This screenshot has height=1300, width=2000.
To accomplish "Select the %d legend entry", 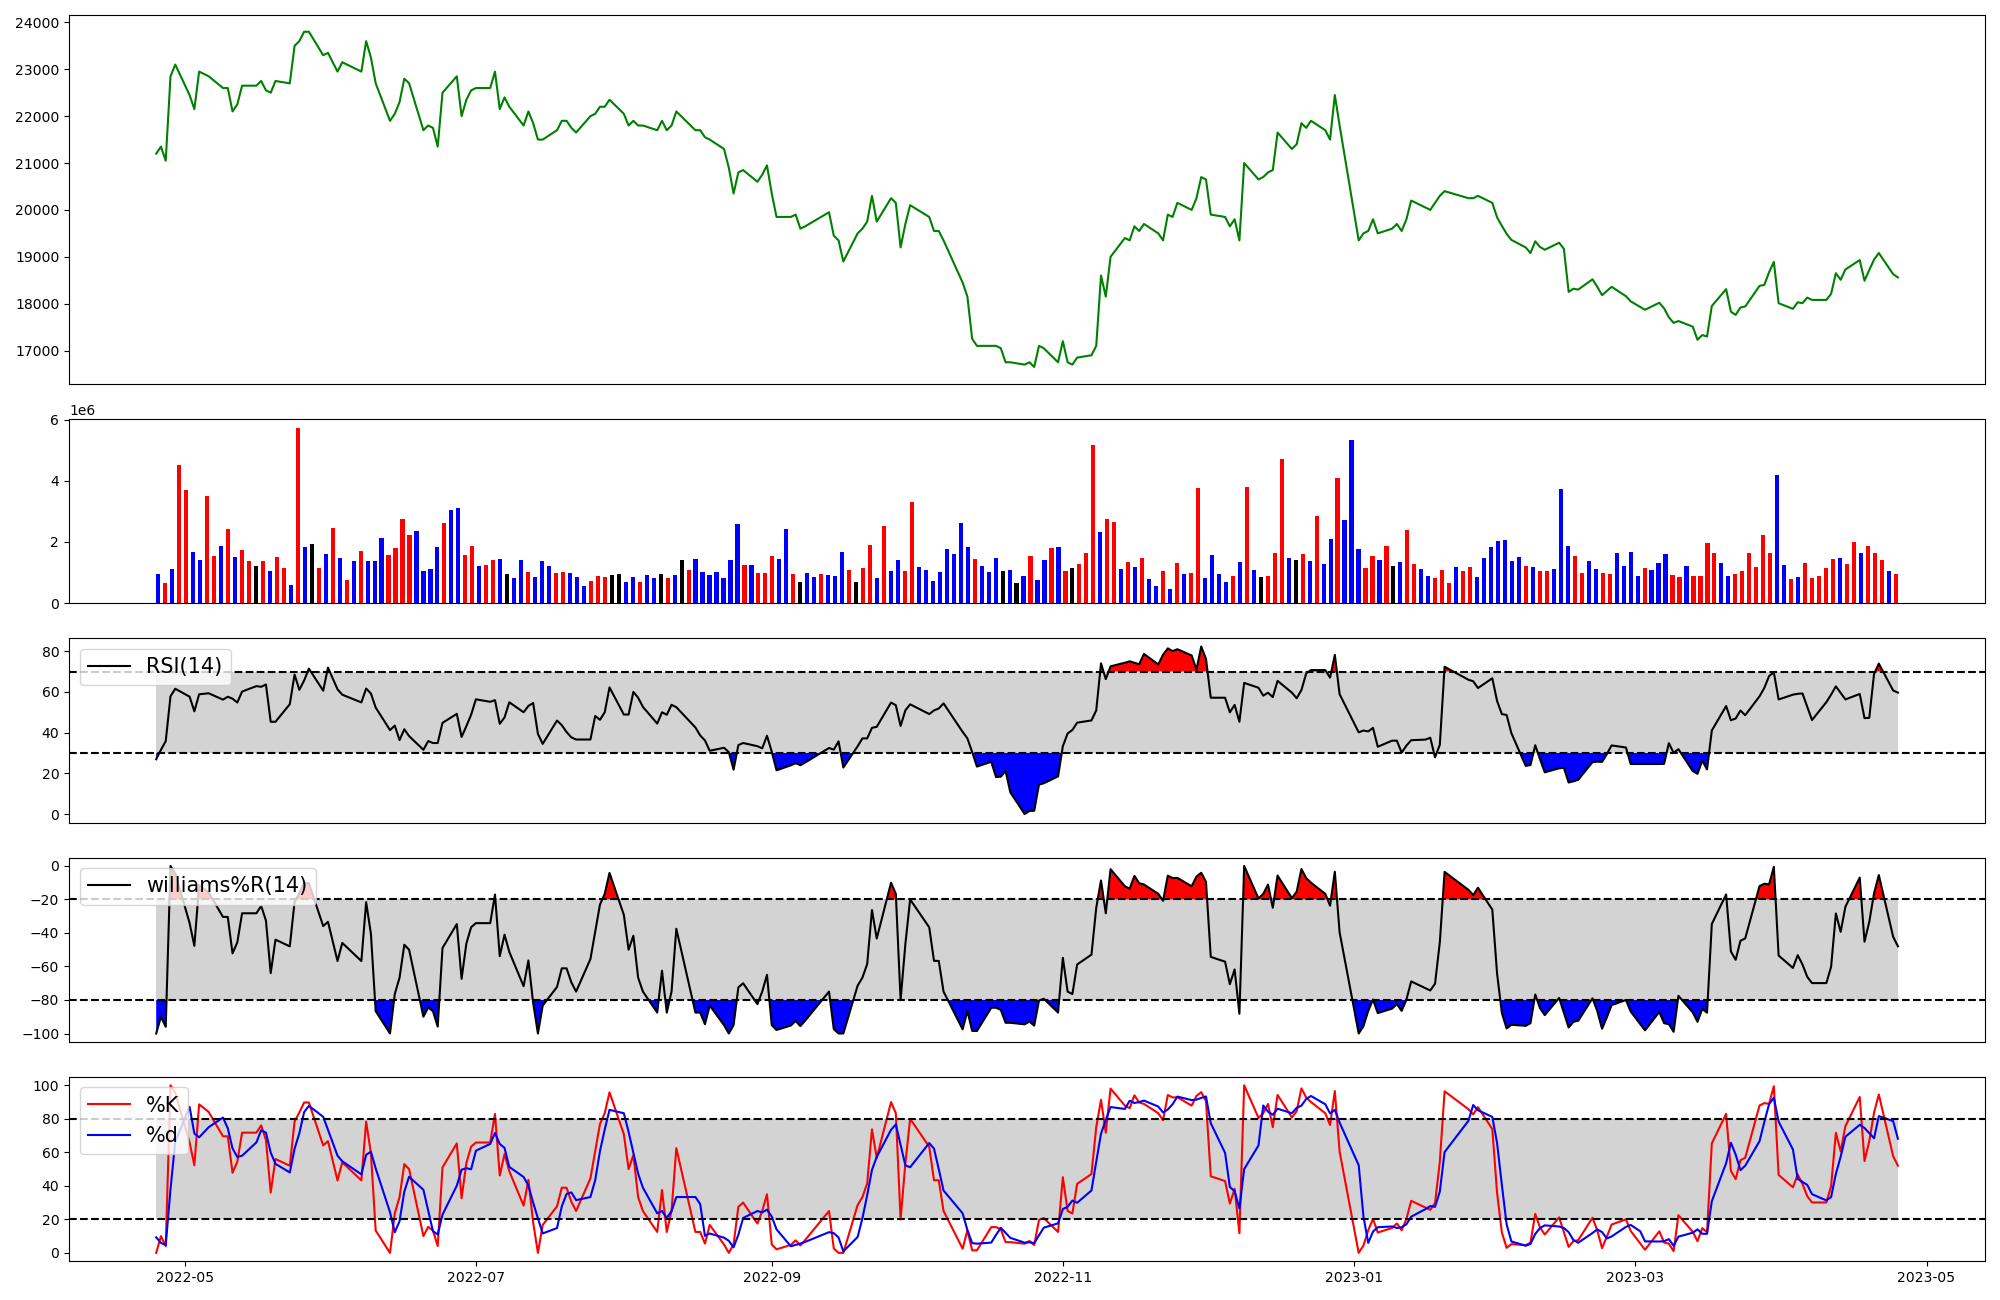I will (162, 1135).
